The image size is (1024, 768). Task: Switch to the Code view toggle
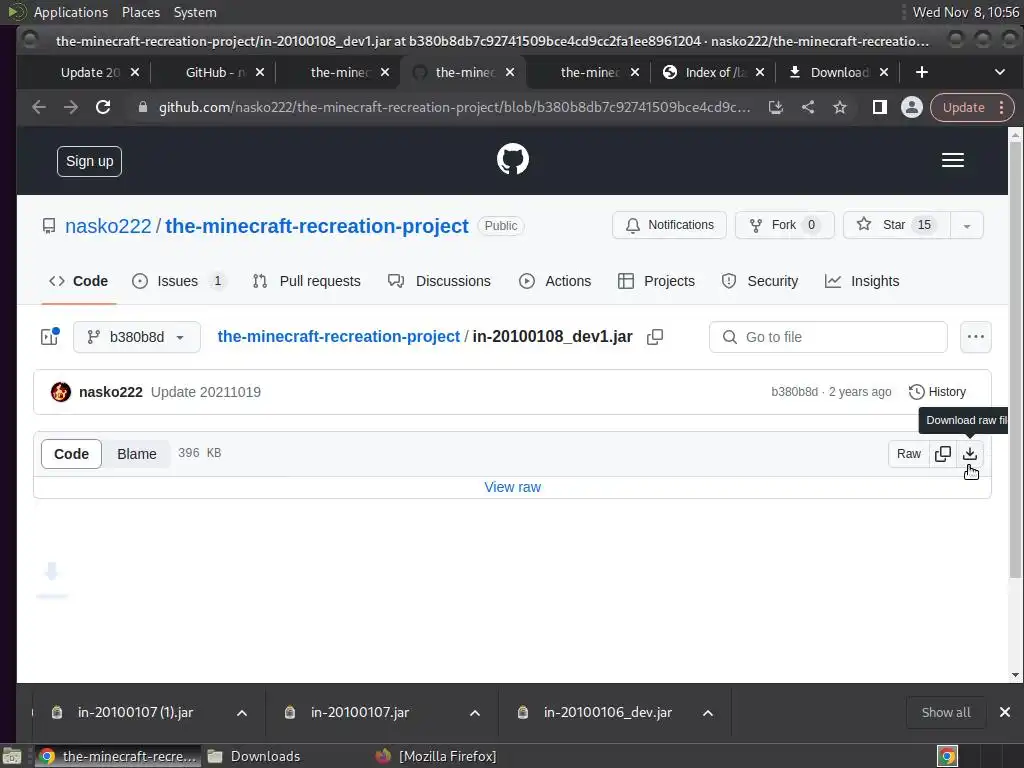(x=71, y=454)
